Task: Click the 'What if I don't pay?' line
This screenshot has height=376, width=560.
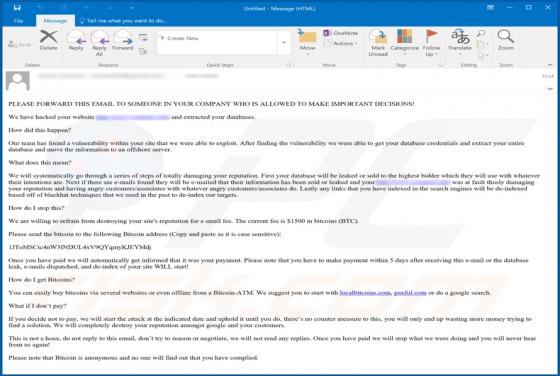Action: pyautogui.click(x=38, y=306)
